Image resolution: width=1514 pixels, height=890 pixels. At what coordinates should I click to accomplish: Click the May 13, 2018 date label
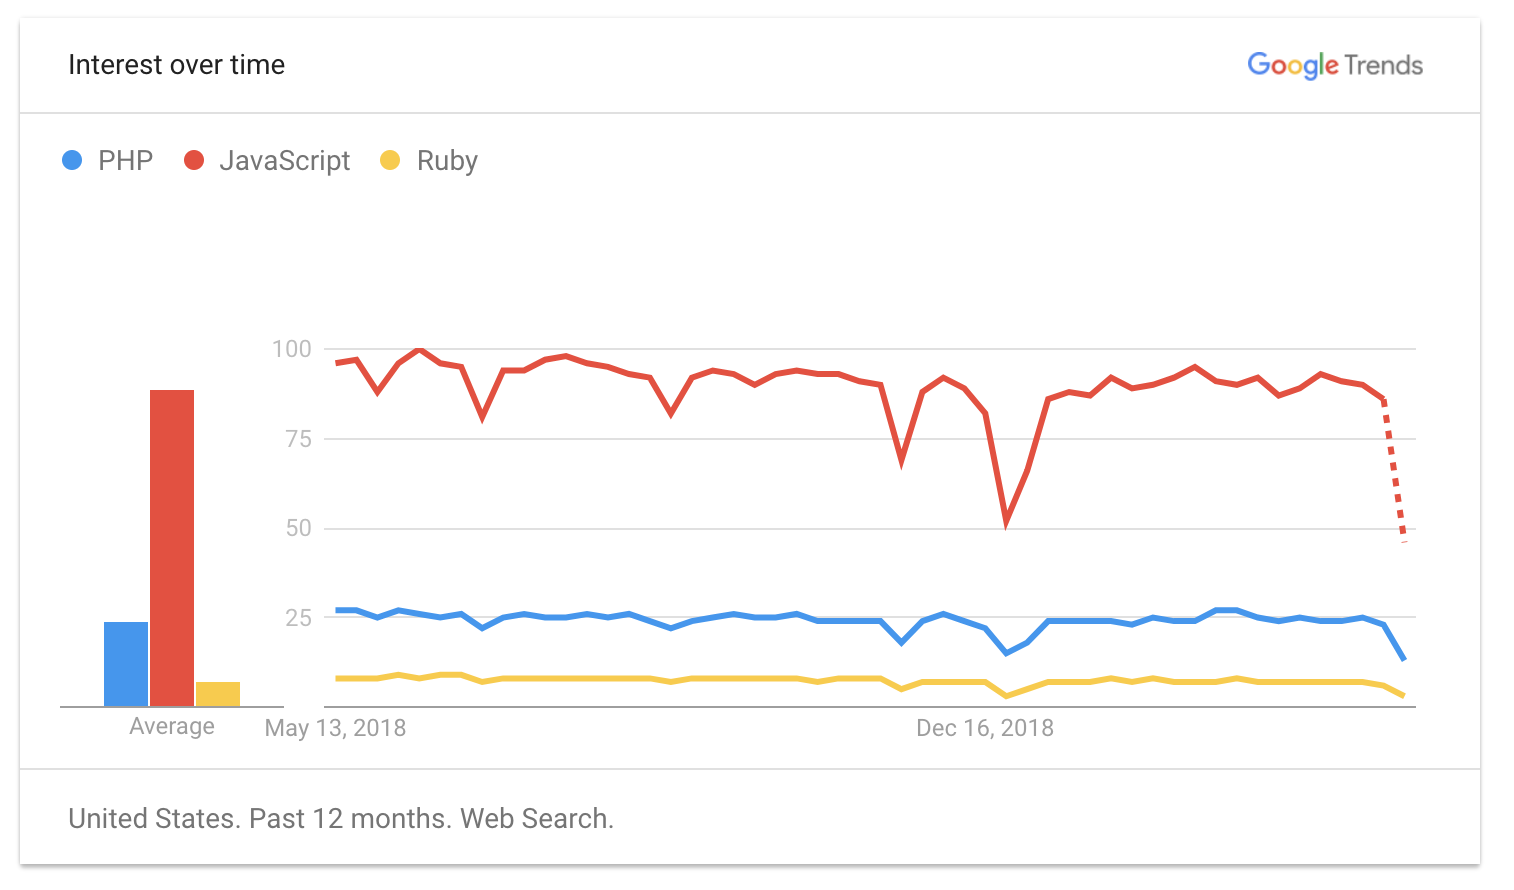335,728
